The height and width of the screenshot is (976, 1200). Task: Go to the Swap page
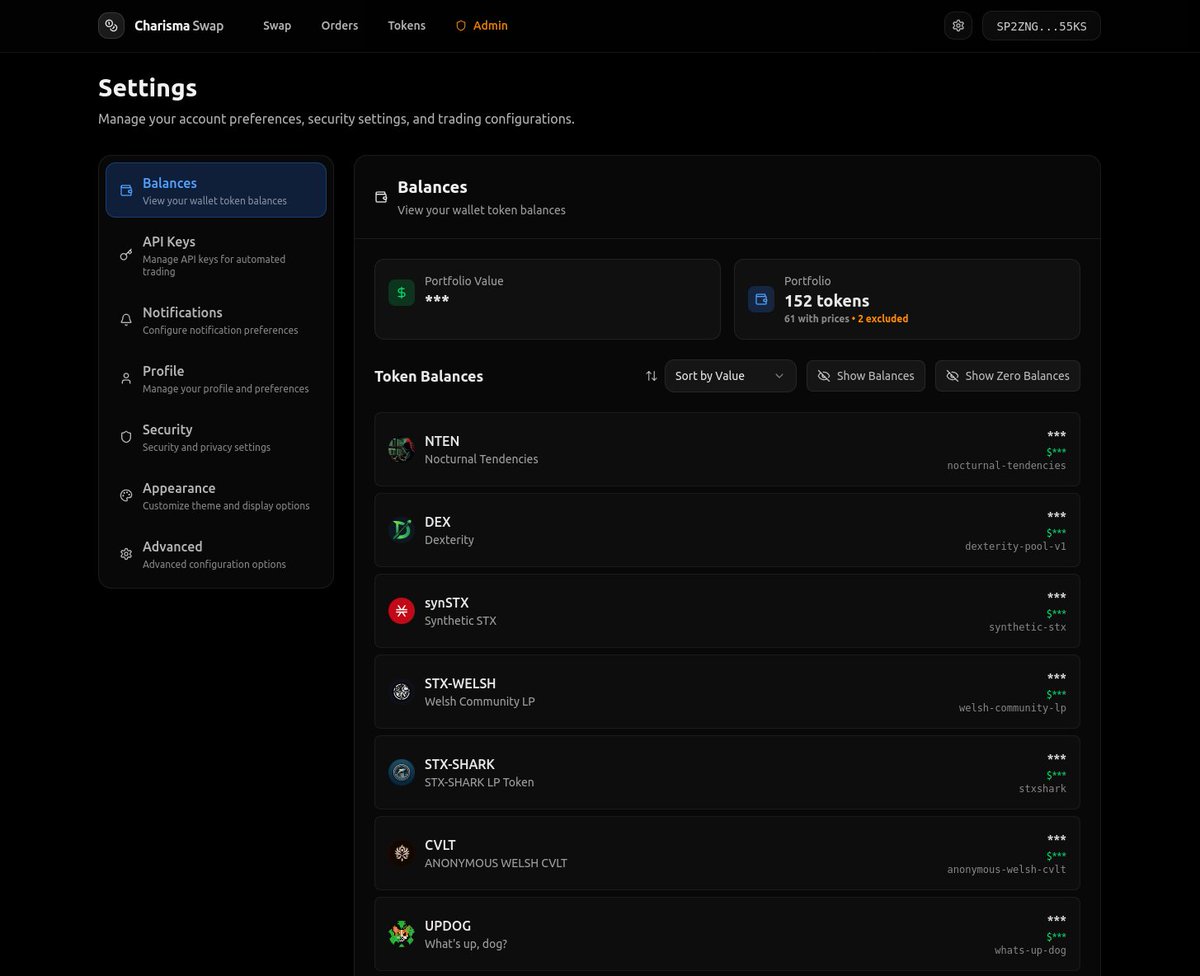click(x=277, y=26)
